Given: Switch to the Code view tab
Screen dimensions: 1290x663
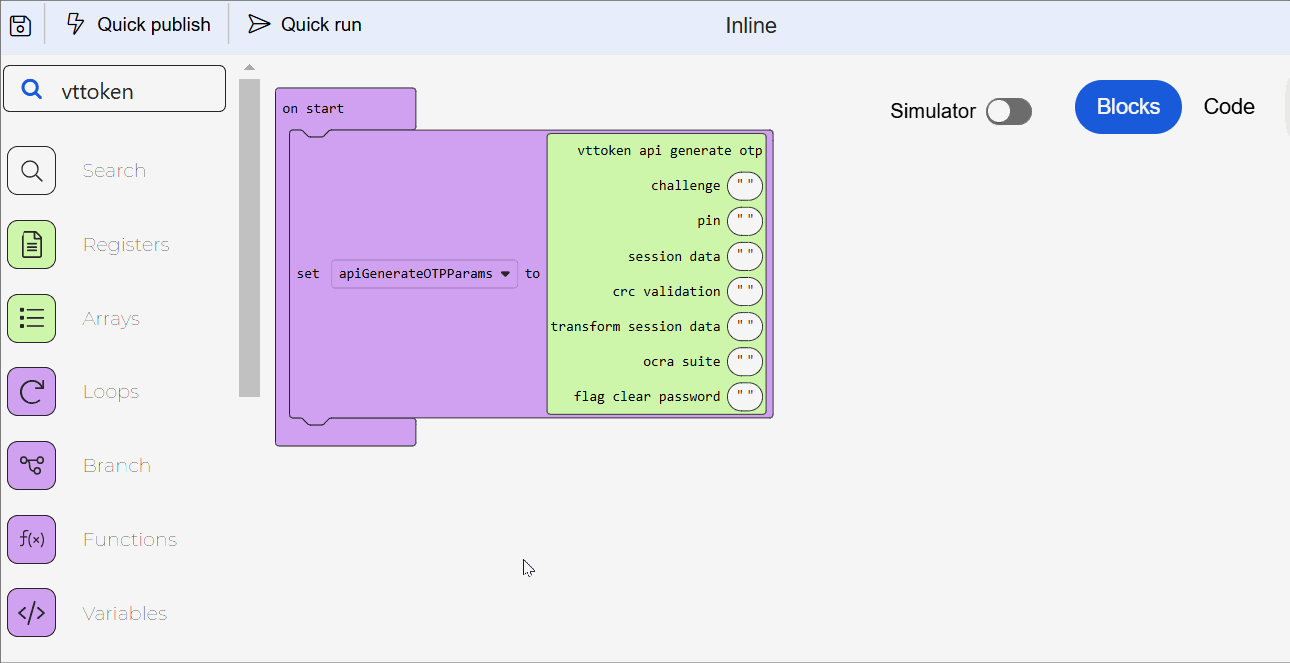Looking at the screenshot, I should click(x=1229, y=107).
